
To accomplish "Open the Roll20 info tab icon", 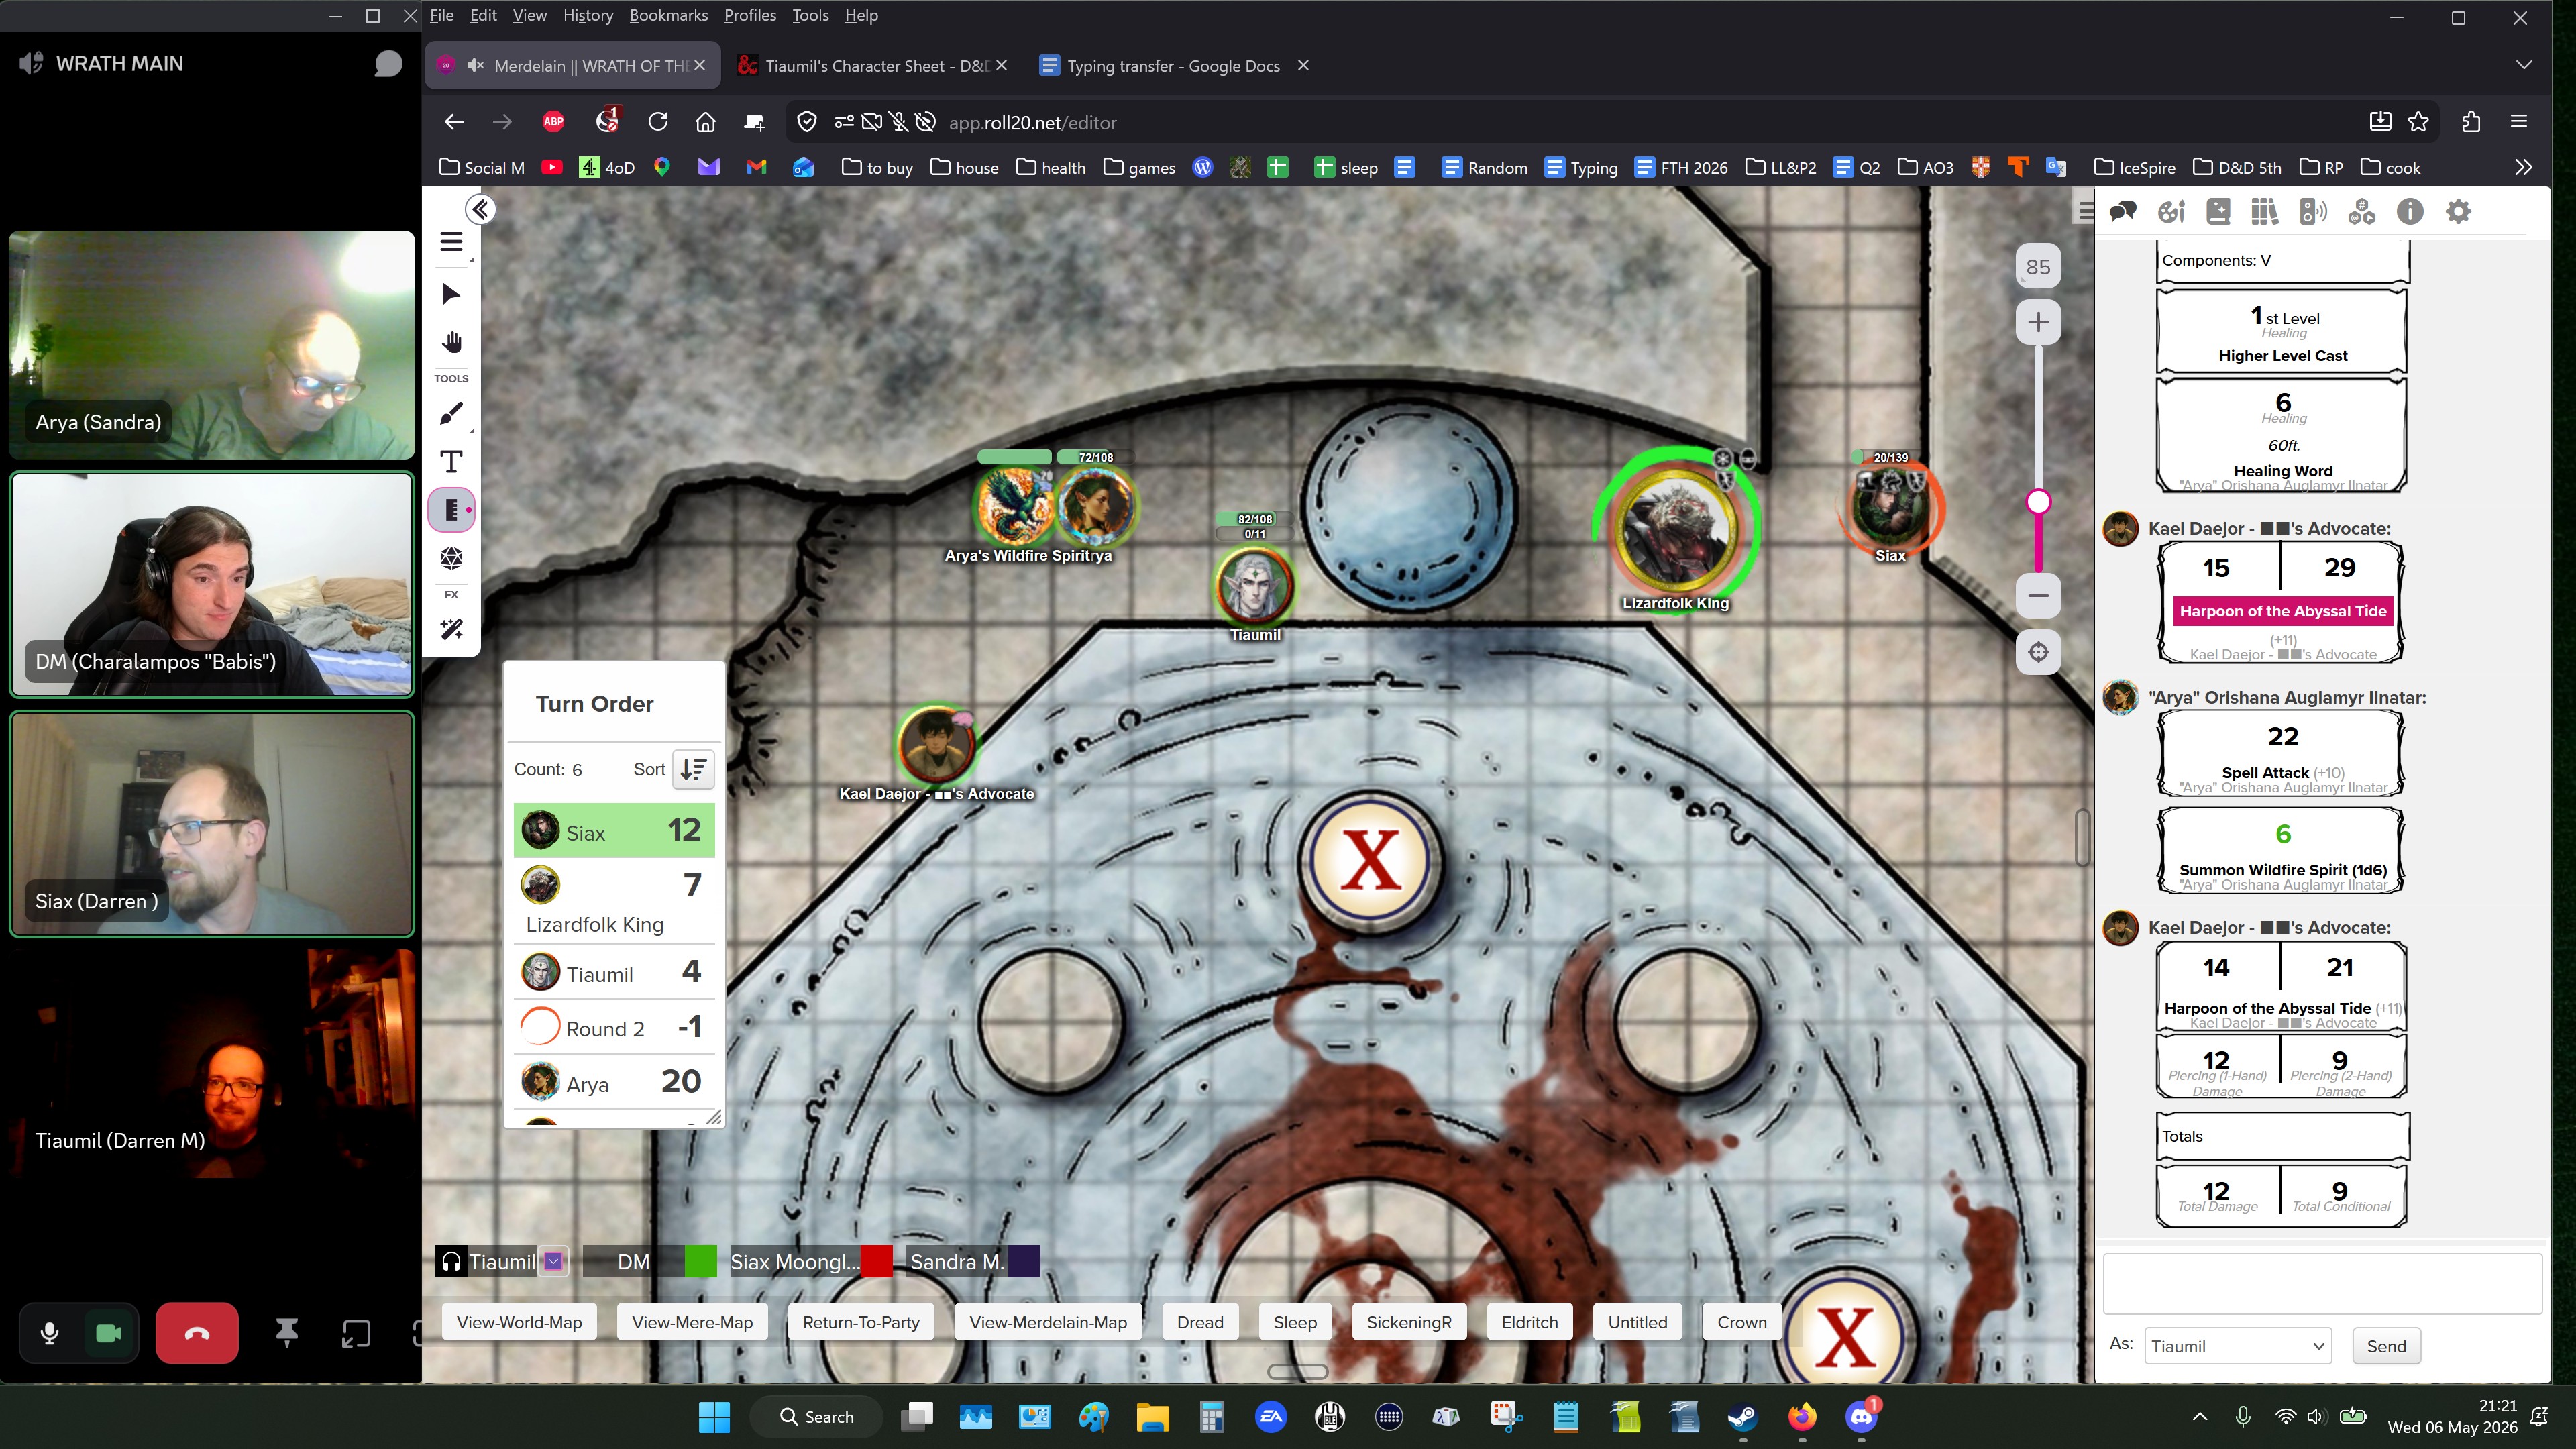I will click(2410, 212).
